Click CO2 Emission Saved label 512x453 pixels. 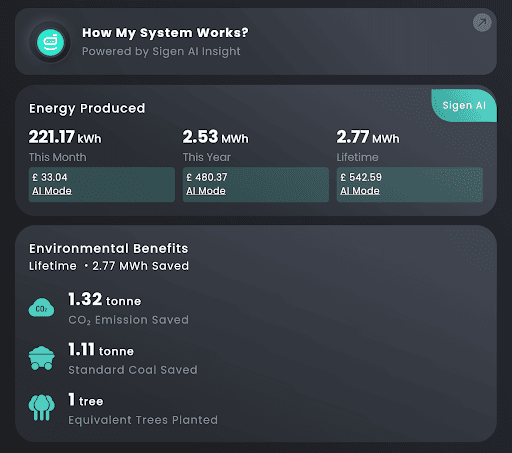[x=128, y=320]
